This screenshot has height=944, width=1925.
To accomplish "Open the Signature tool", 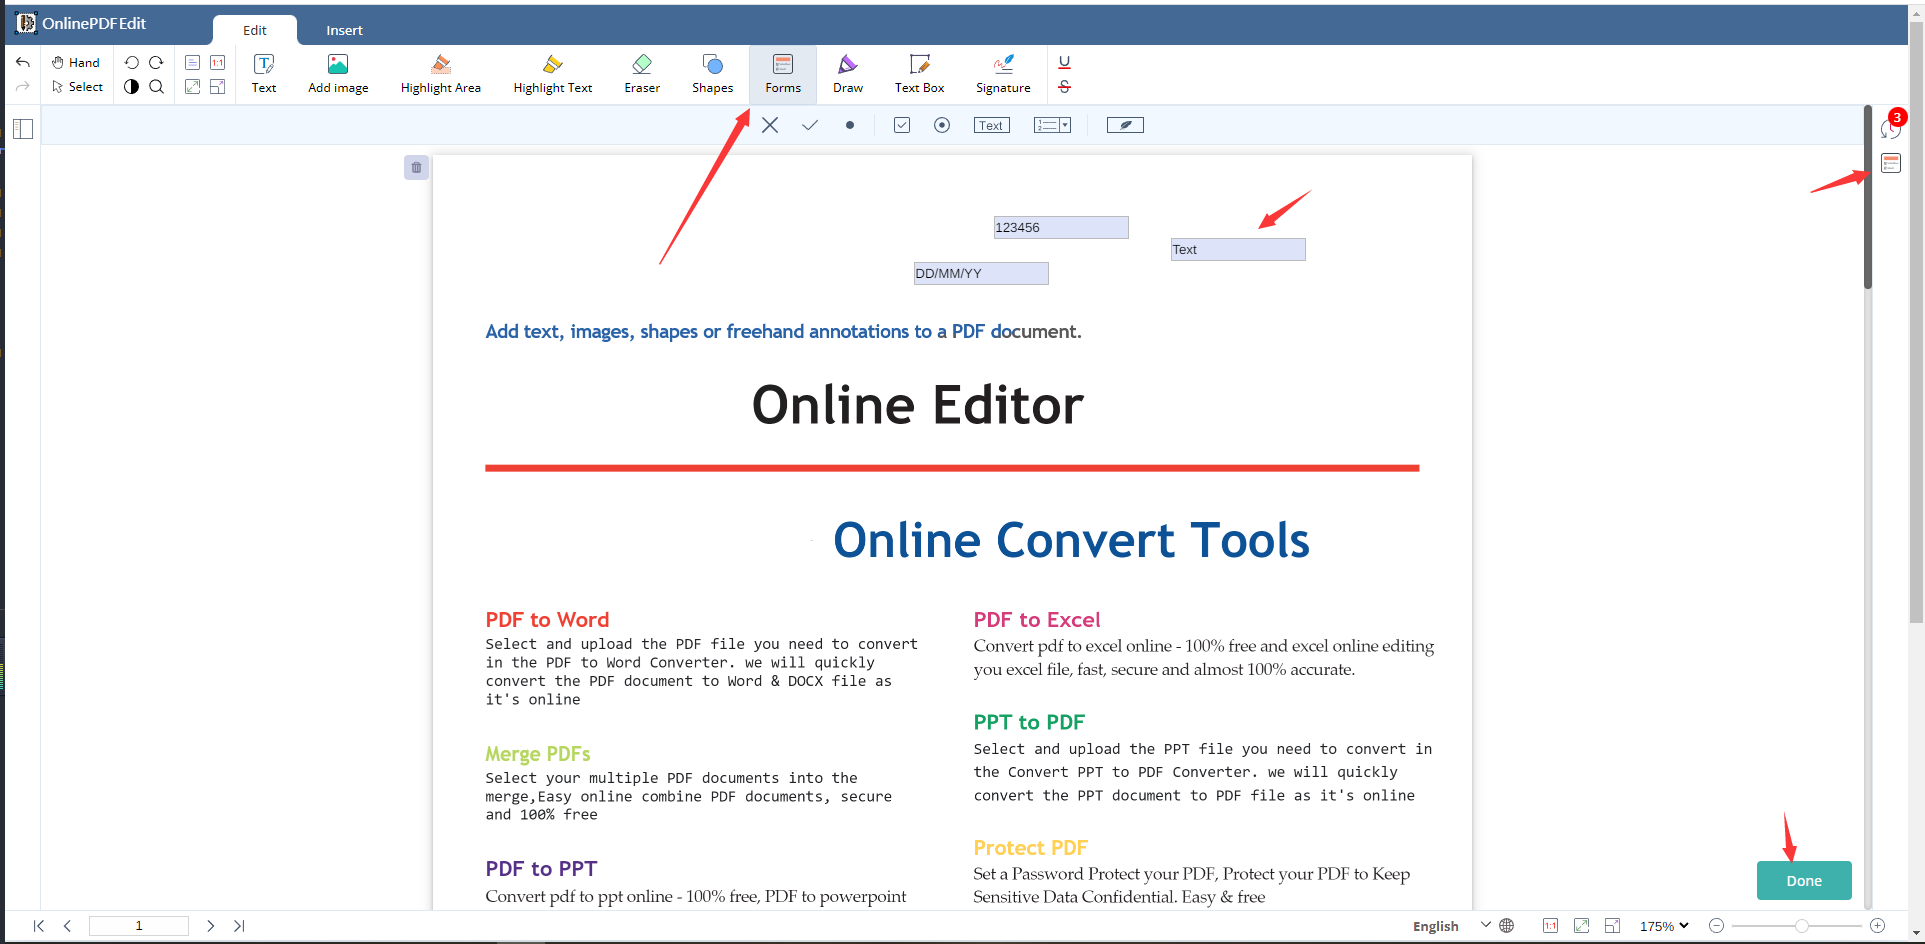I will click(1003, 73).
